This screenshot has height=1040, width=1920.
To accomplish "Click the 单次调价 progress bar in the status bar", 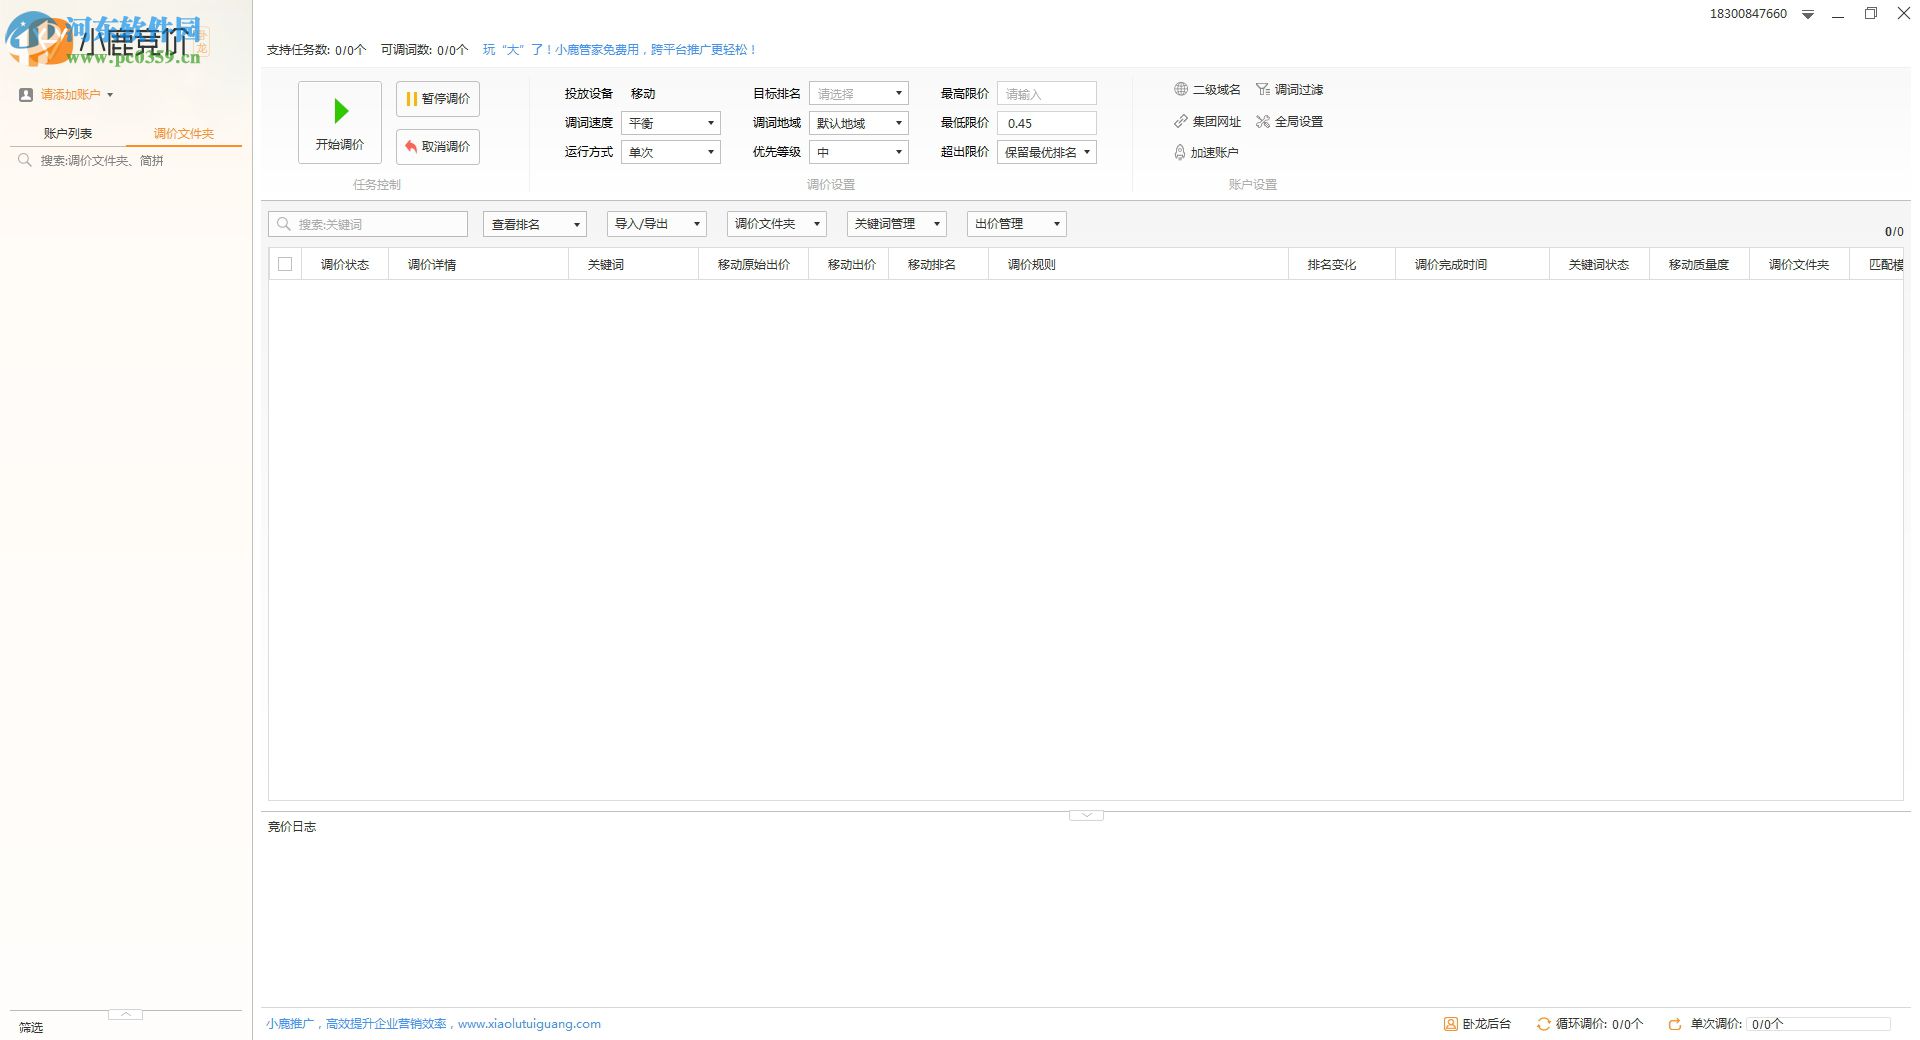I will click(x=1818, y=1024).
